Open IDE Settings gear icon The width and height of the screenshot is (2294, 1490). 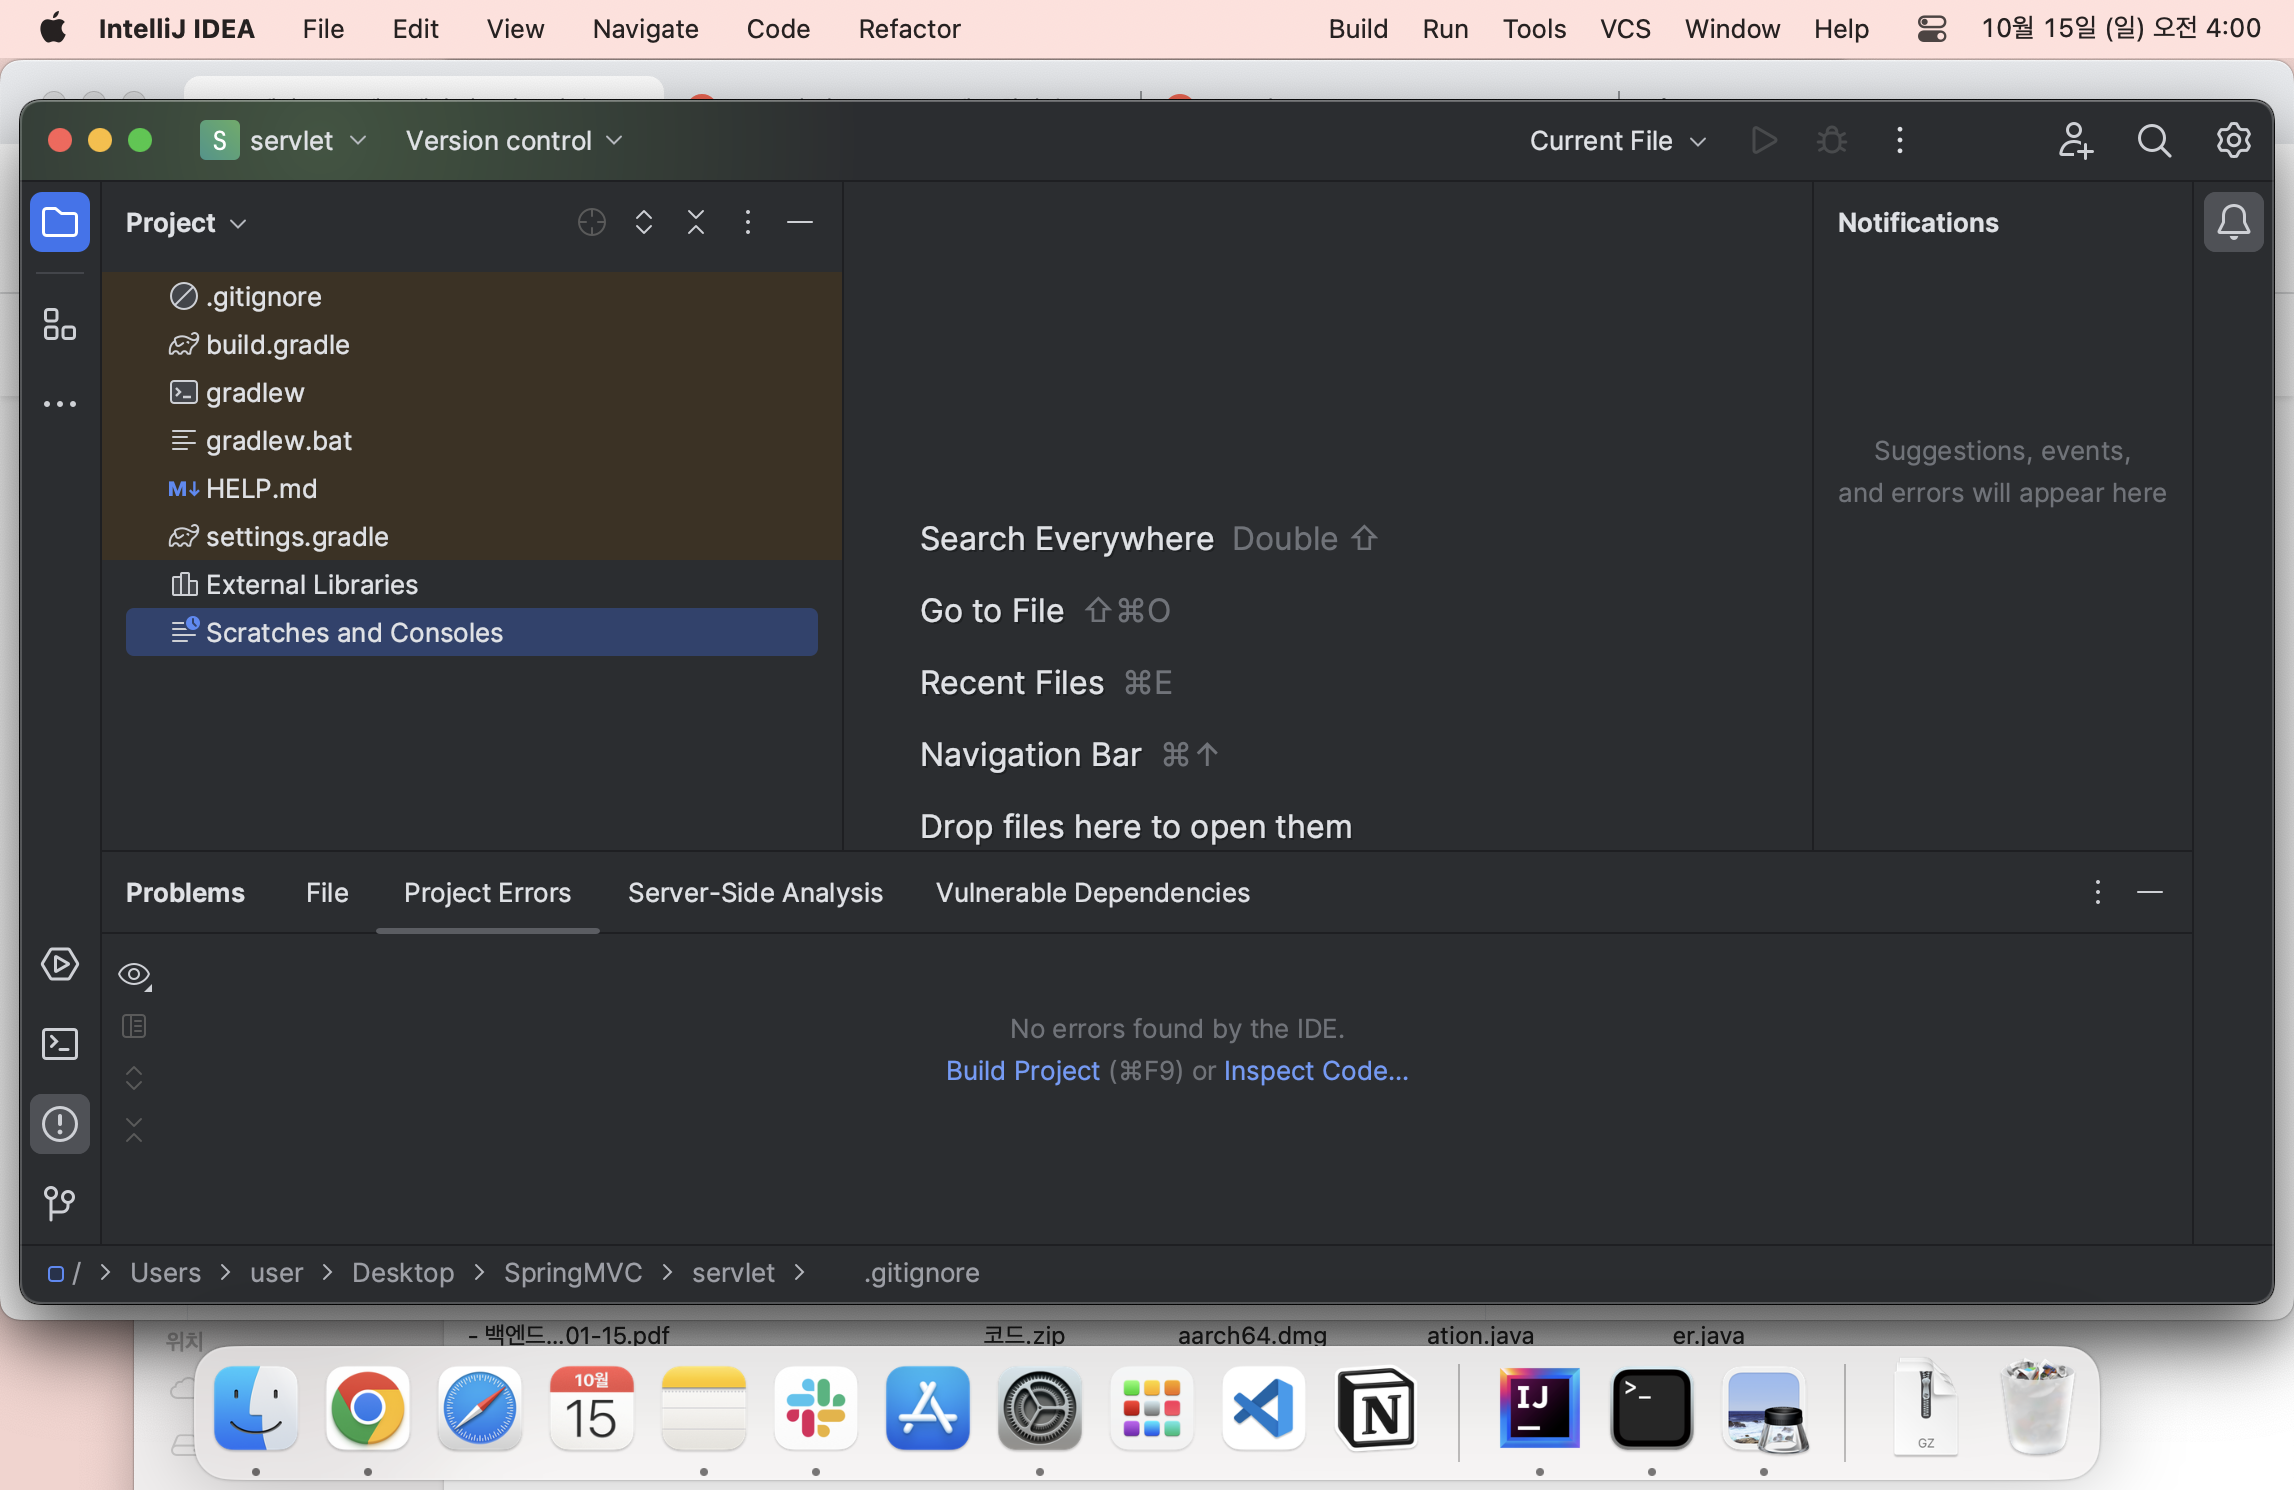point(2234,141)
